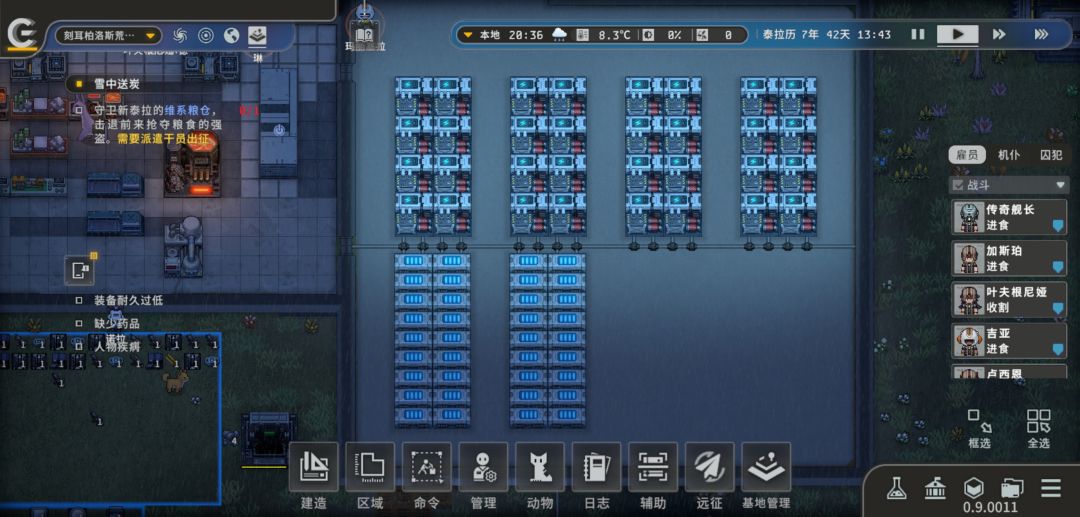1080x517 pixels.
Task: Open the 辅助 assist menu
Action: tap(652, 476)
